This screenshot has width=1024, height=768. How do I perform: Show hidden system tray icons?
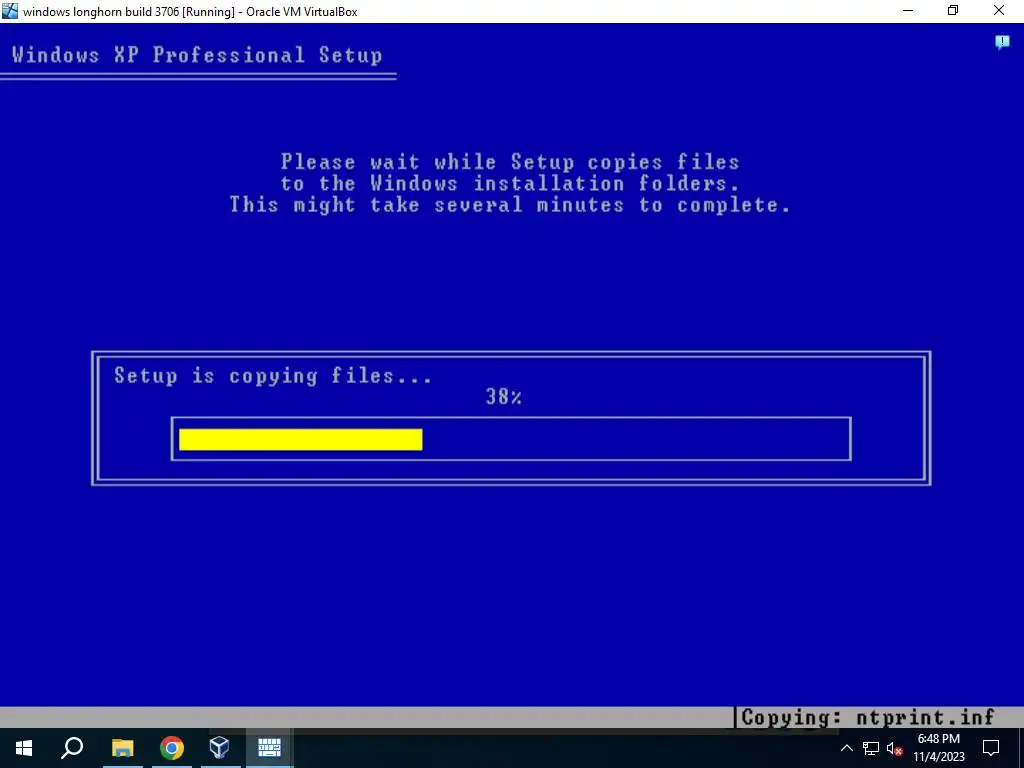[846, 748]
